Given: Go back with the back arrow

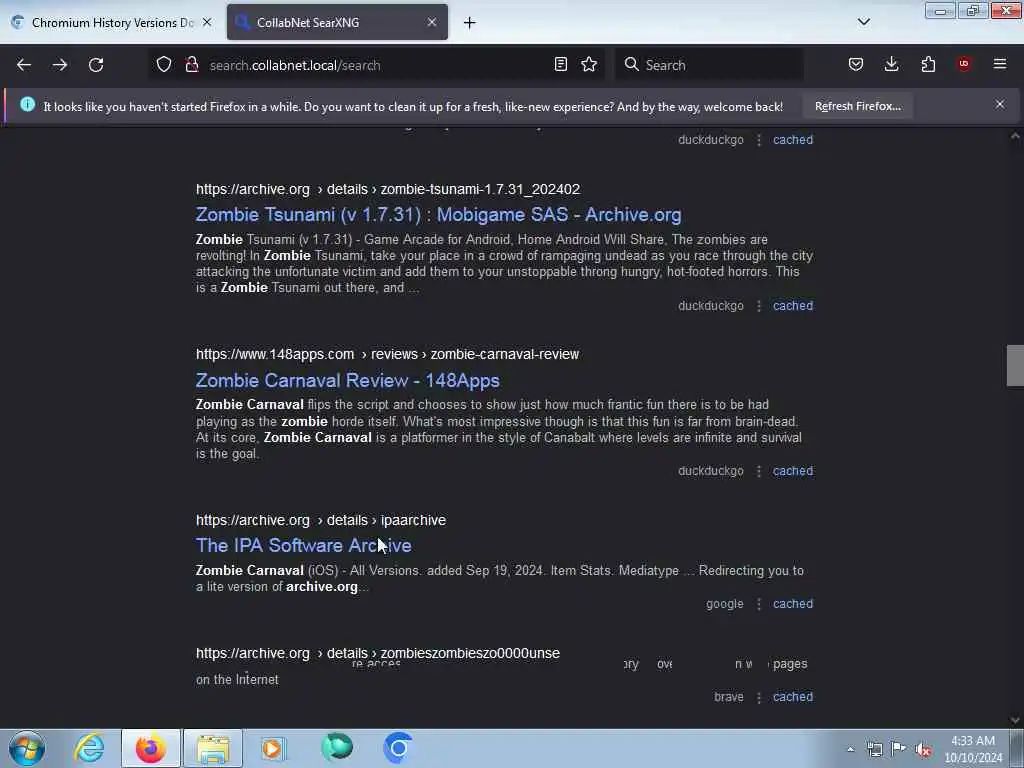Looking at the screenshot, I should (24, 65).
